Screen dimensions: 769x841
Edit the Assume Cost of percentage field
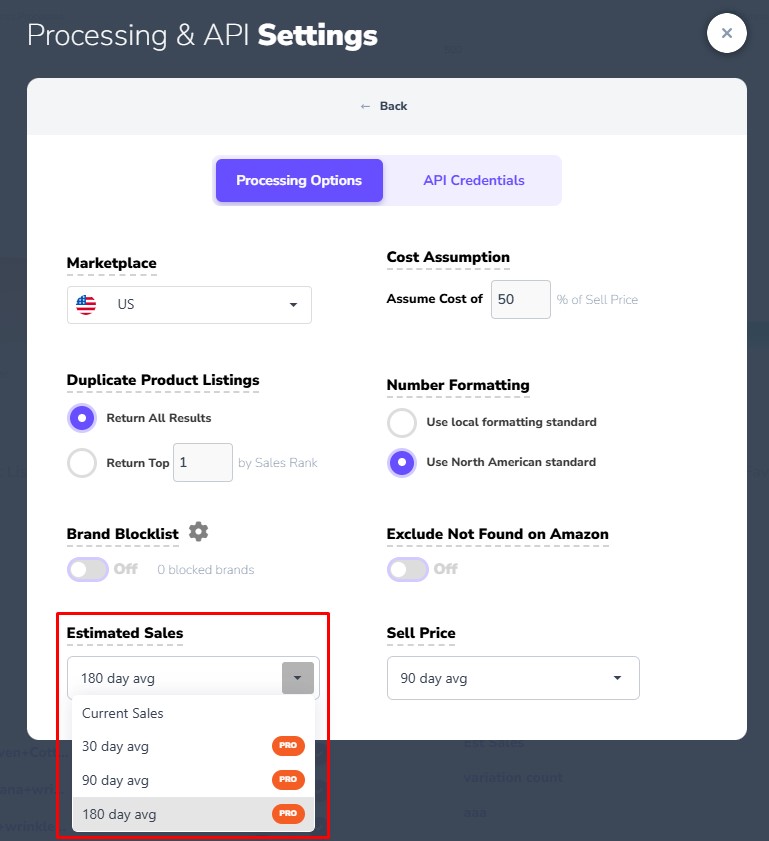[x=520, y=299]
